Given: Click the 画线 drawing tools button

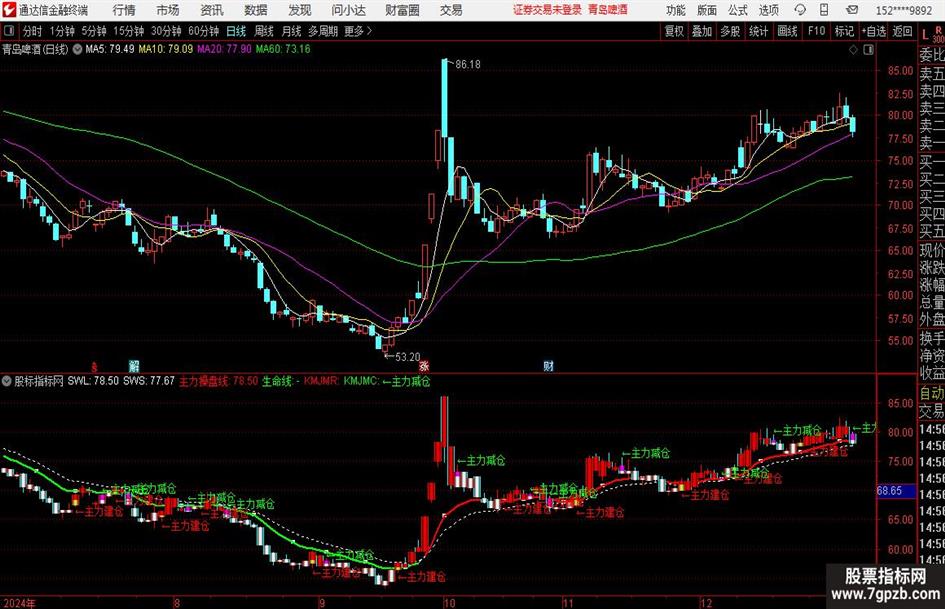Looking at the screenshot, I should (x=787, y=31).
